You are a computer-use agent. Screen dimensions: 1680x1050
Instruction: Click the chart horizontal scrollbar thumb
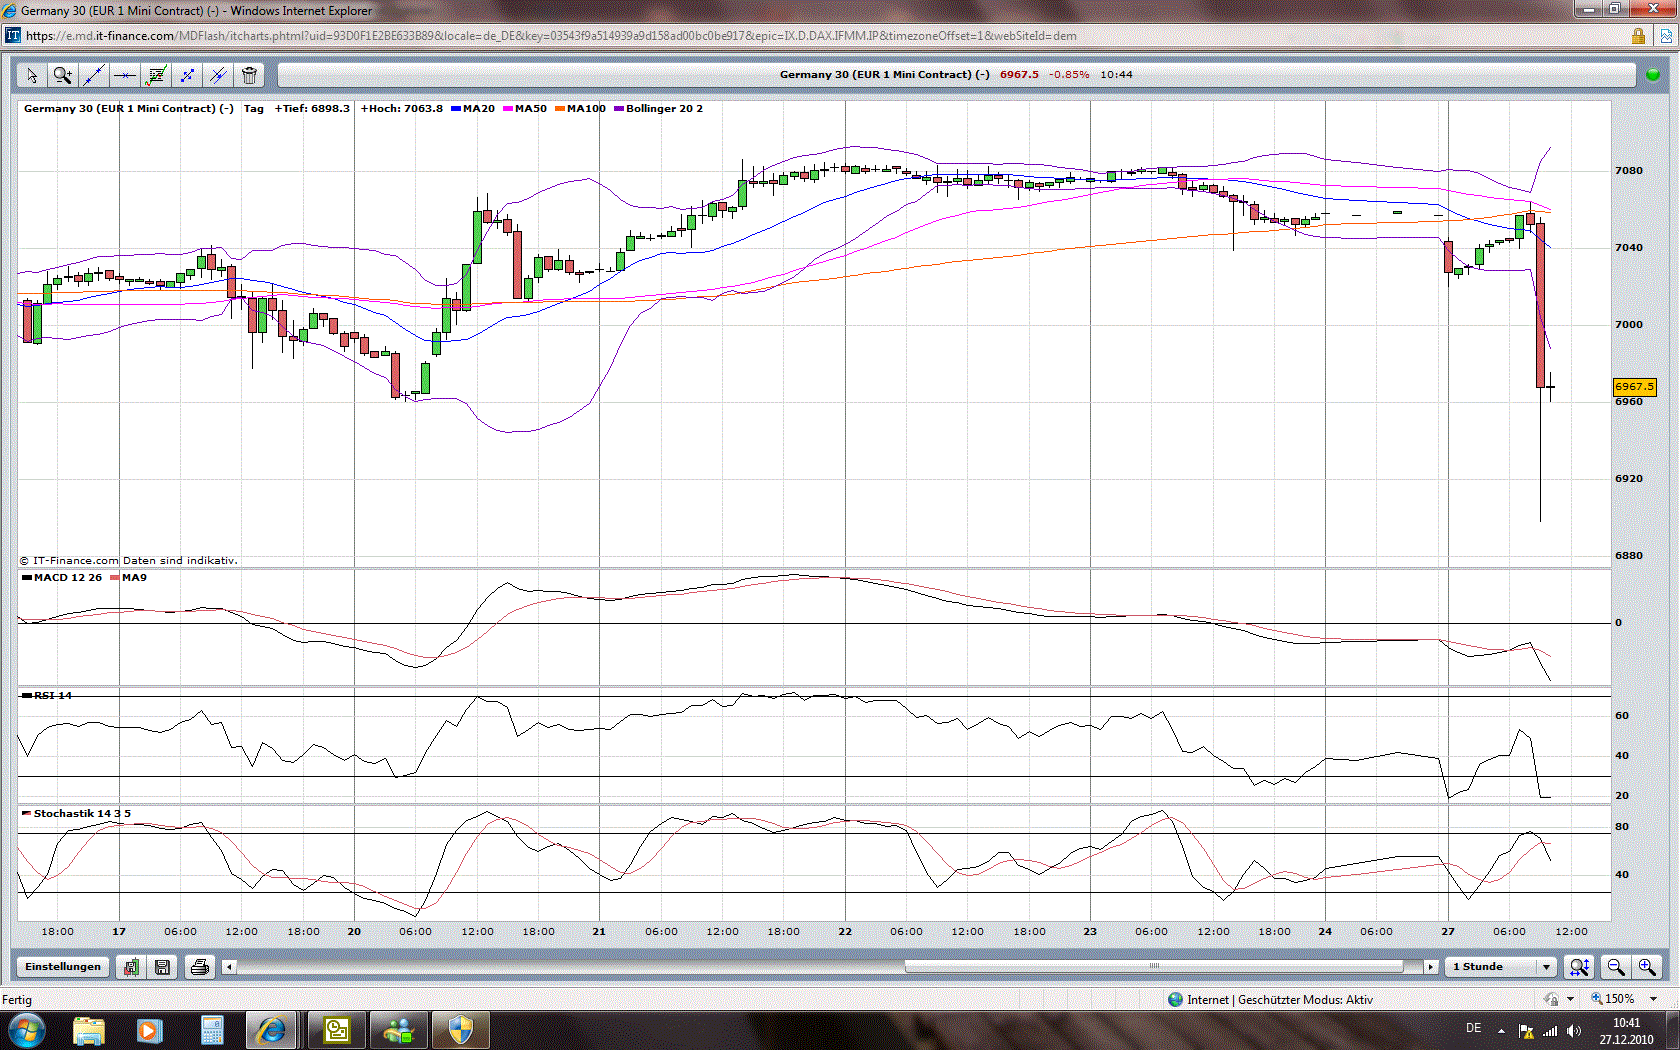1154,967
